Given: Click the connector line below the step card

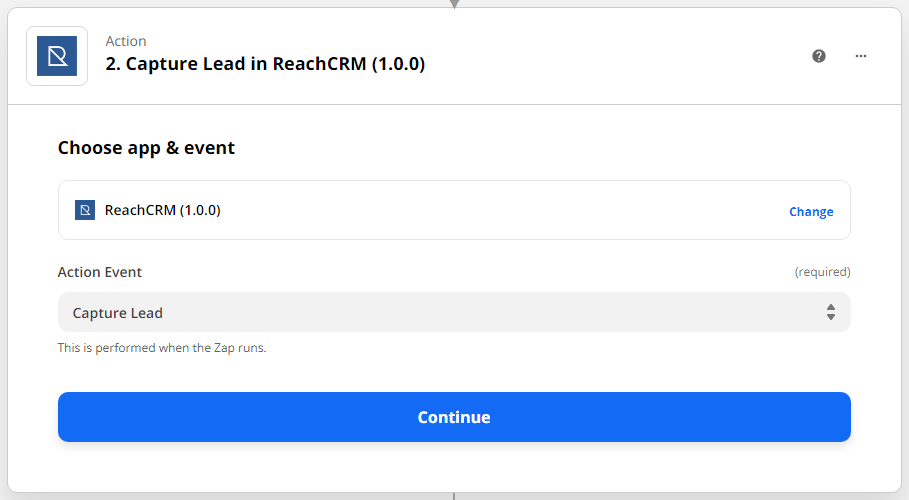Looking at the screenshot, I should pos(454,495).
